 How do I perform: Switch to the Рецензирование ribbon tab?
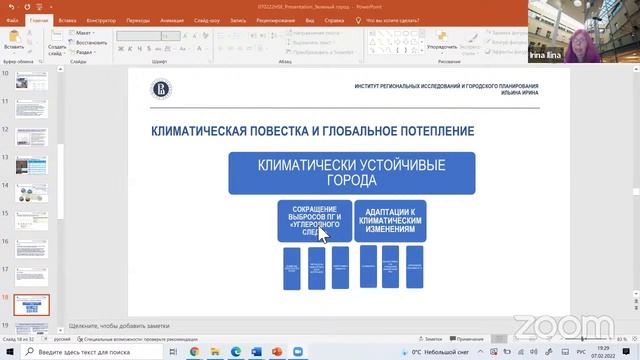276,20
